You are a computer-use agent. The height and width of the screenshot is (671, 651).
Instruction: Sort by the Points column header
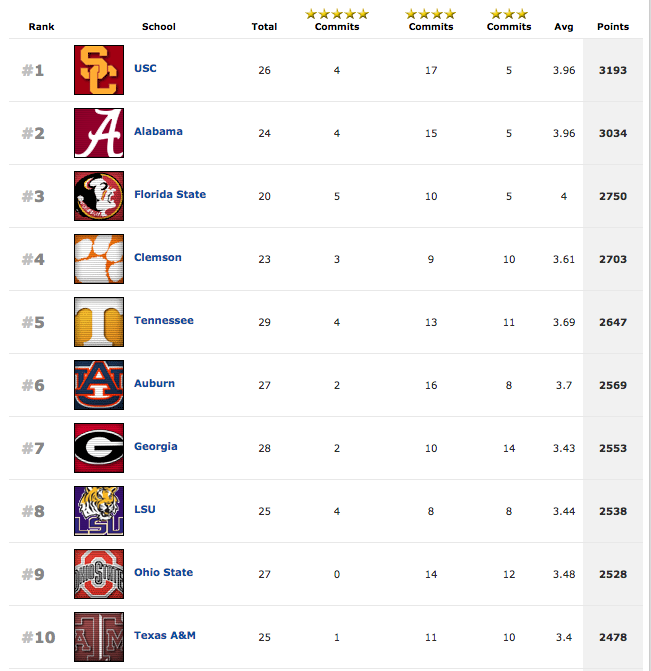pos(613,27)
